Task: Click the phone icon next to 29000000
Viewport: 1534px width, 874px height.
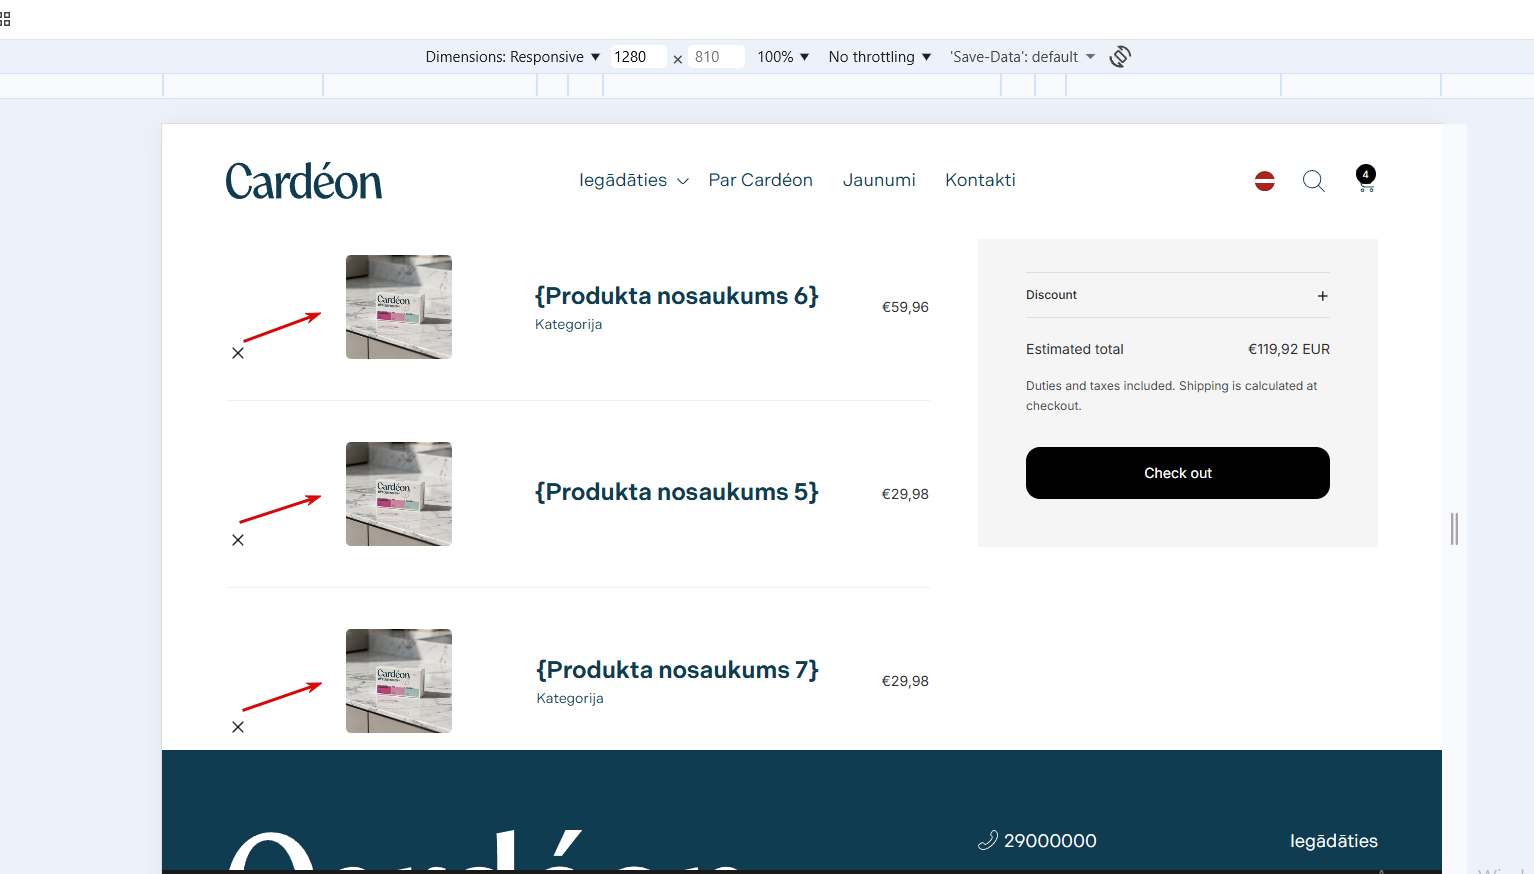Action: click(x=988, y=840)
